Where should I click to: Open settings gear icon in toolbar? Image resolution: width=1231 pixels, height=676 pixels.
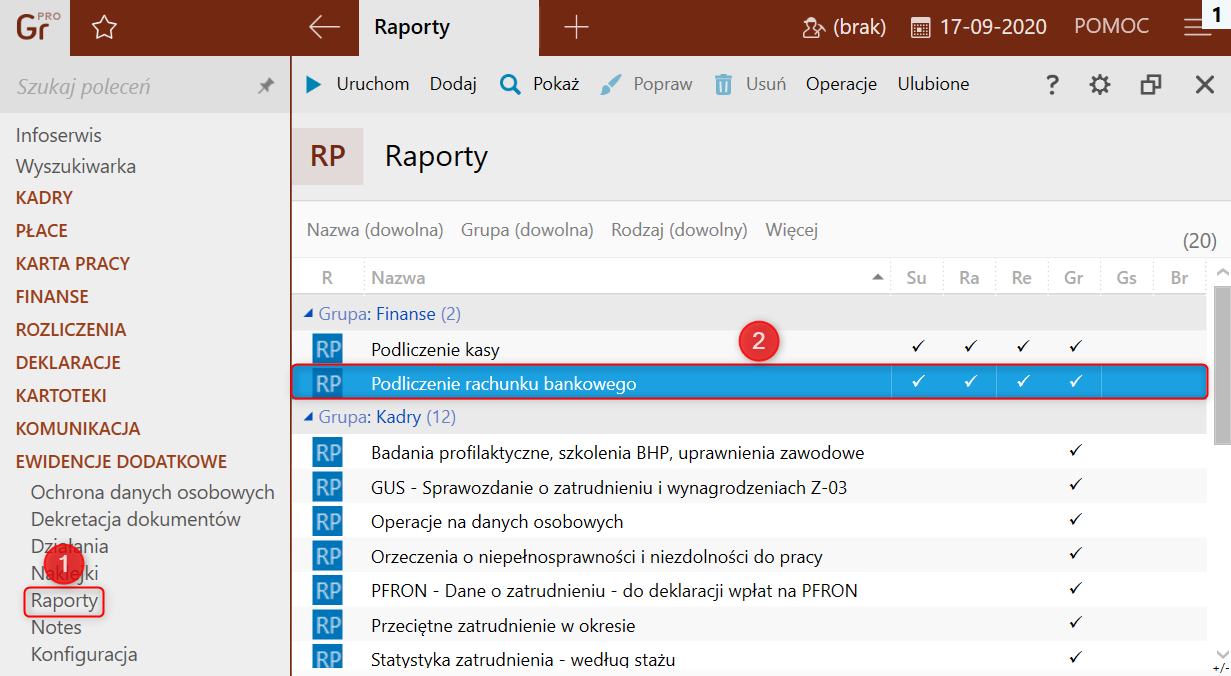tap(1100, 85)
